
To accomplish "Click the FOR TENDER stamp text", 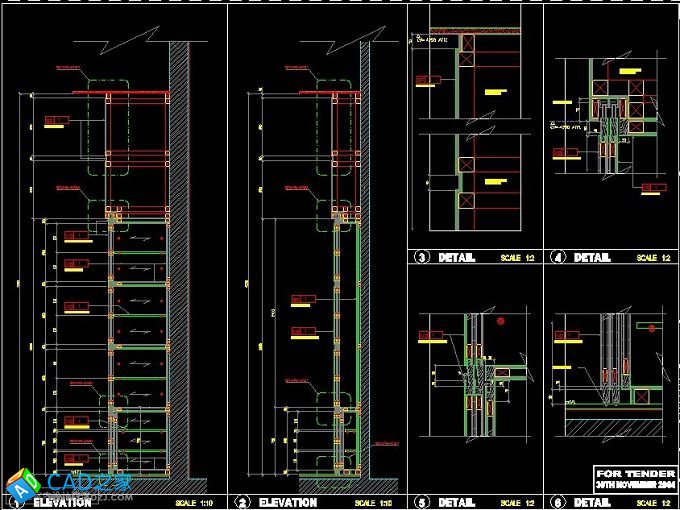I will (x=632, y=472).
